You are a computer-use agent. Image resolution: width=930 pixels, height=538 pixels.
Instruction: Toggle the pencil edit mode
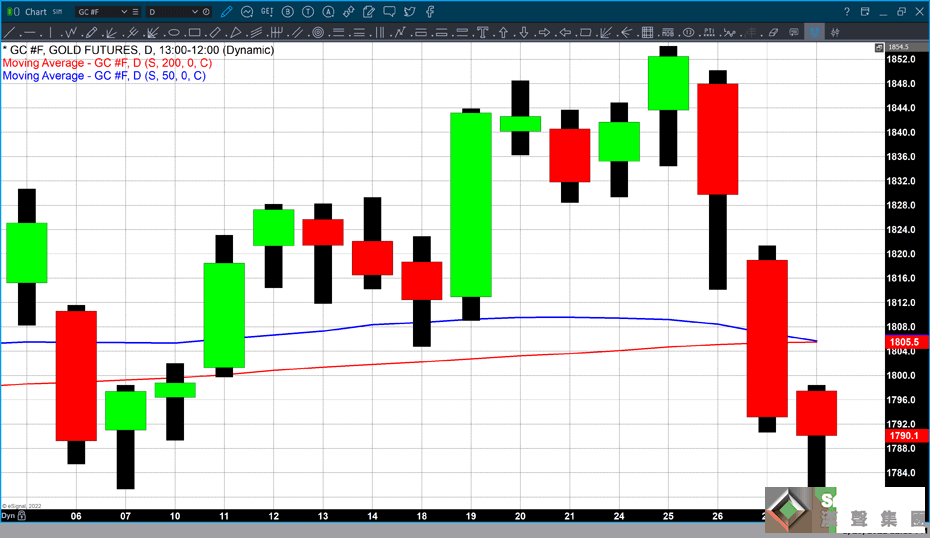tap(226, 11)
